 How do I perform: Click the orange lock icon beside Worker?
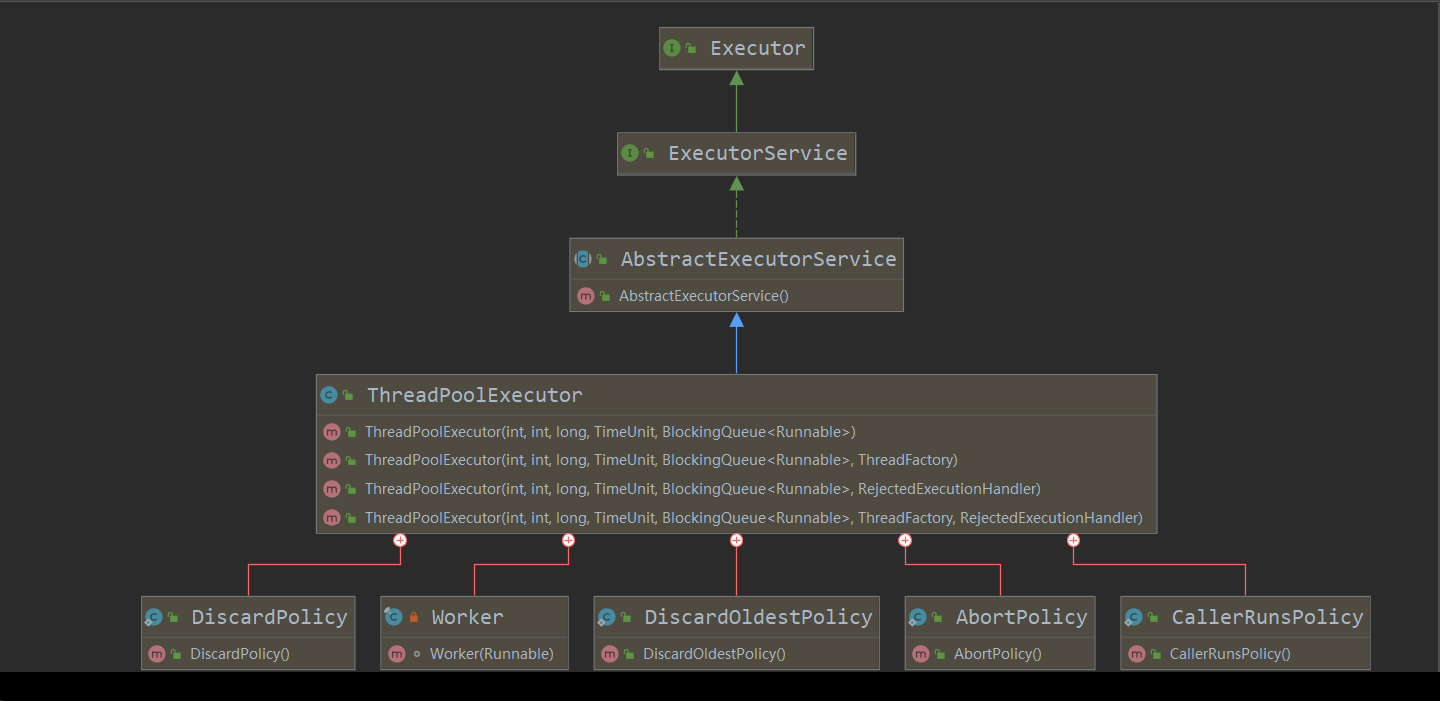point(413,618)
